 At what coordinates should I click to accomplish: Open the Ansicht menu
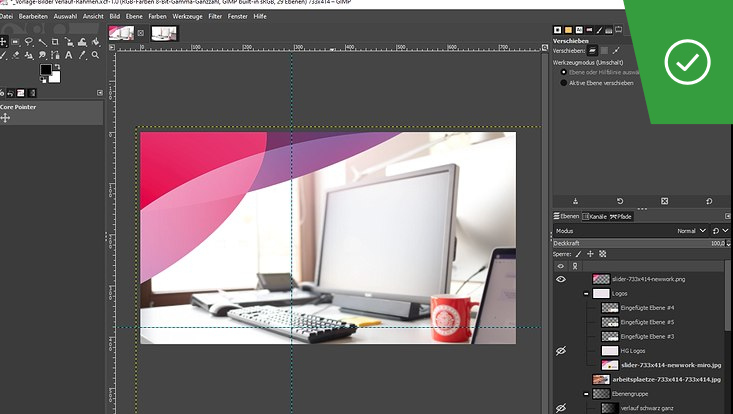click(x=93, y=16)
